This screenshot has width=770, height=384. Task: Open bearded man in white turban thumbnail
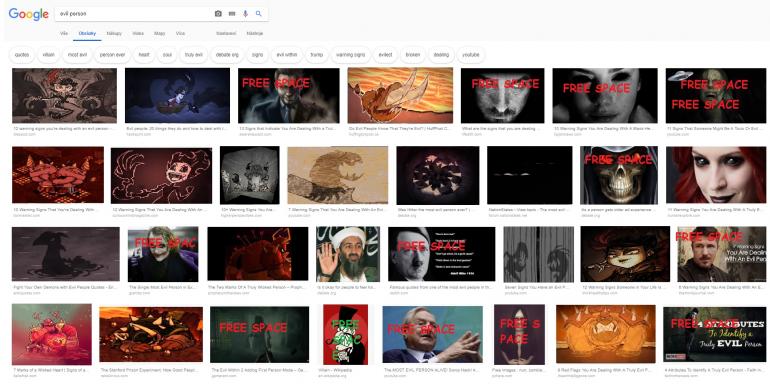pos(348,254)
